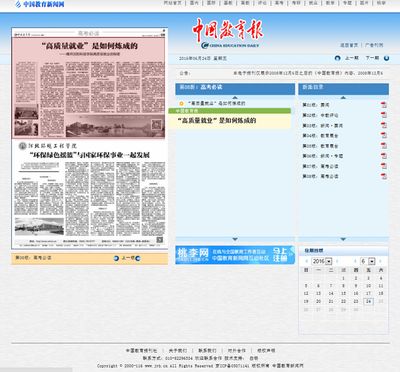Download the PDF for page 02

tap(384, 115)
